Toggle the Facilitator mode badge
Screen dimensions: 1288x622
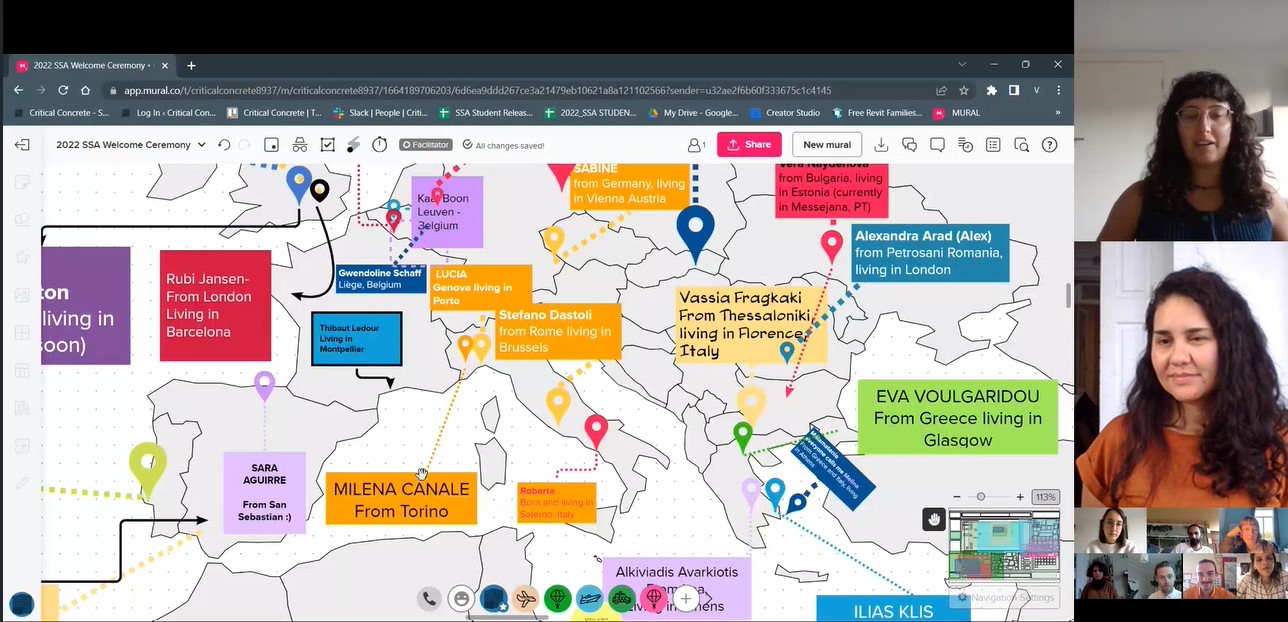click(426, 145)
